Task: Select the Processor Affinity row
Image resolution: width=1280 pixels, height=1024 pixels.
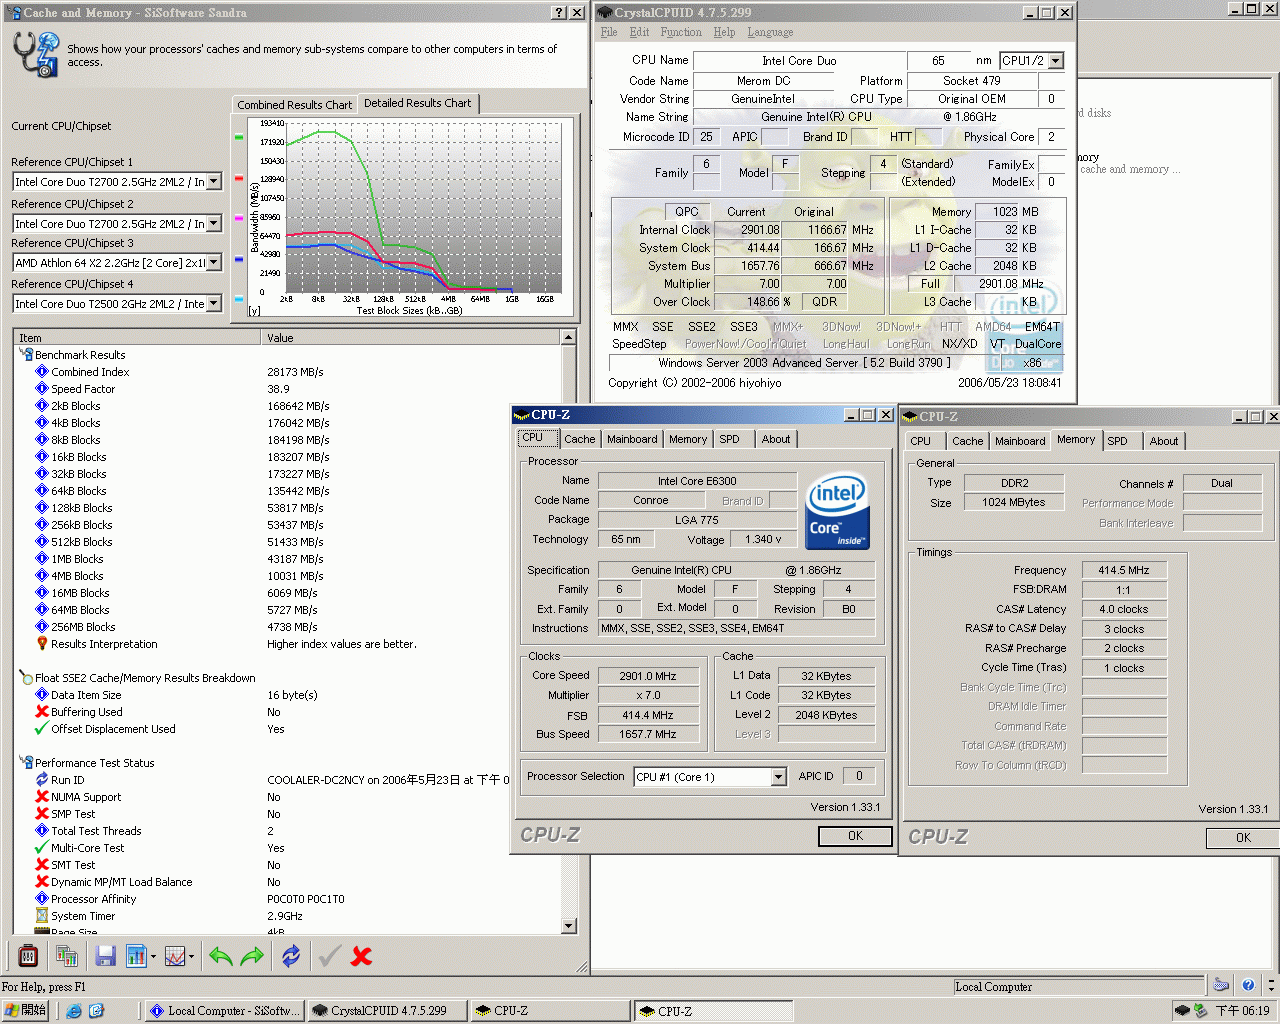Action: pos(289,899)
